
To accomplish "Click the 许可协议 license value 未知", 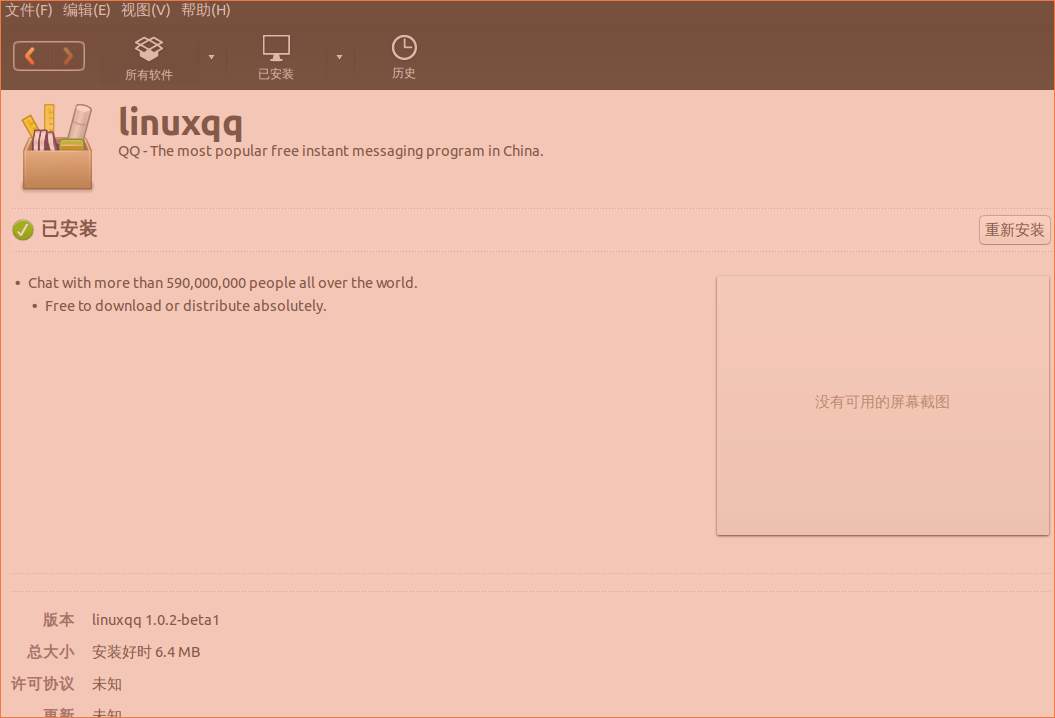I will (106, 684).
